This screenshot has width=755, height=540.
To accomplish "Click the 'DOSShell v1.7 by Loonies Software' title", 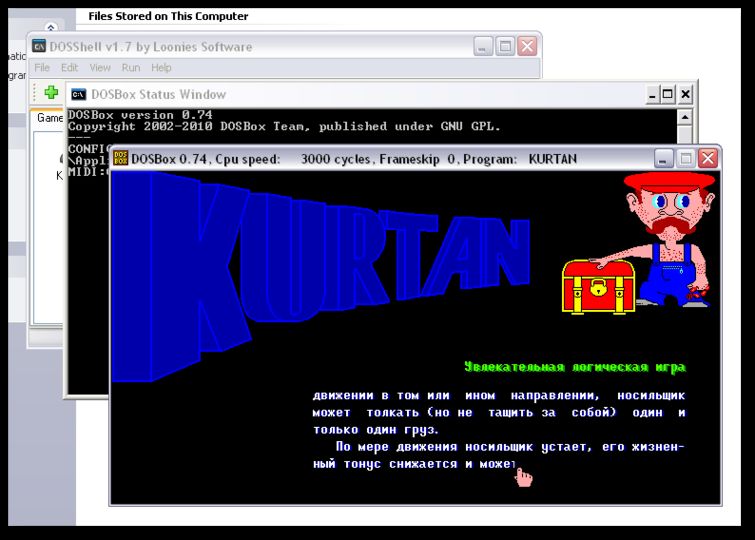I will 151,47.
